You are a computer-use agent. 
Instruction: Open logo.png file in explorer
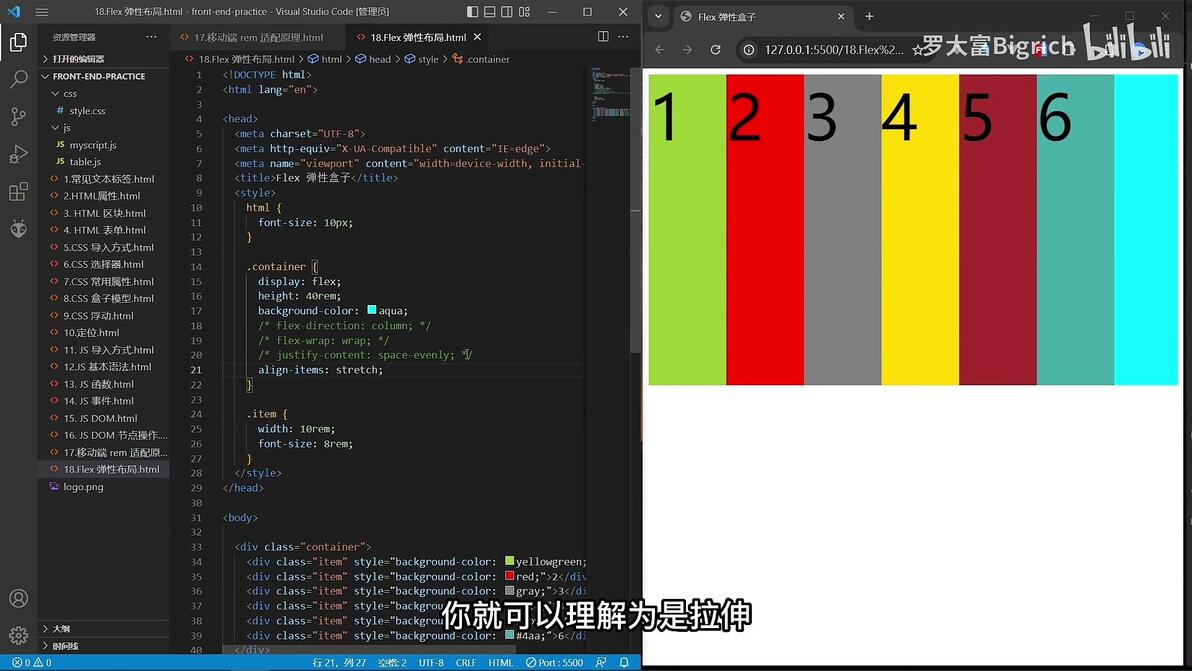click(84, 486)
